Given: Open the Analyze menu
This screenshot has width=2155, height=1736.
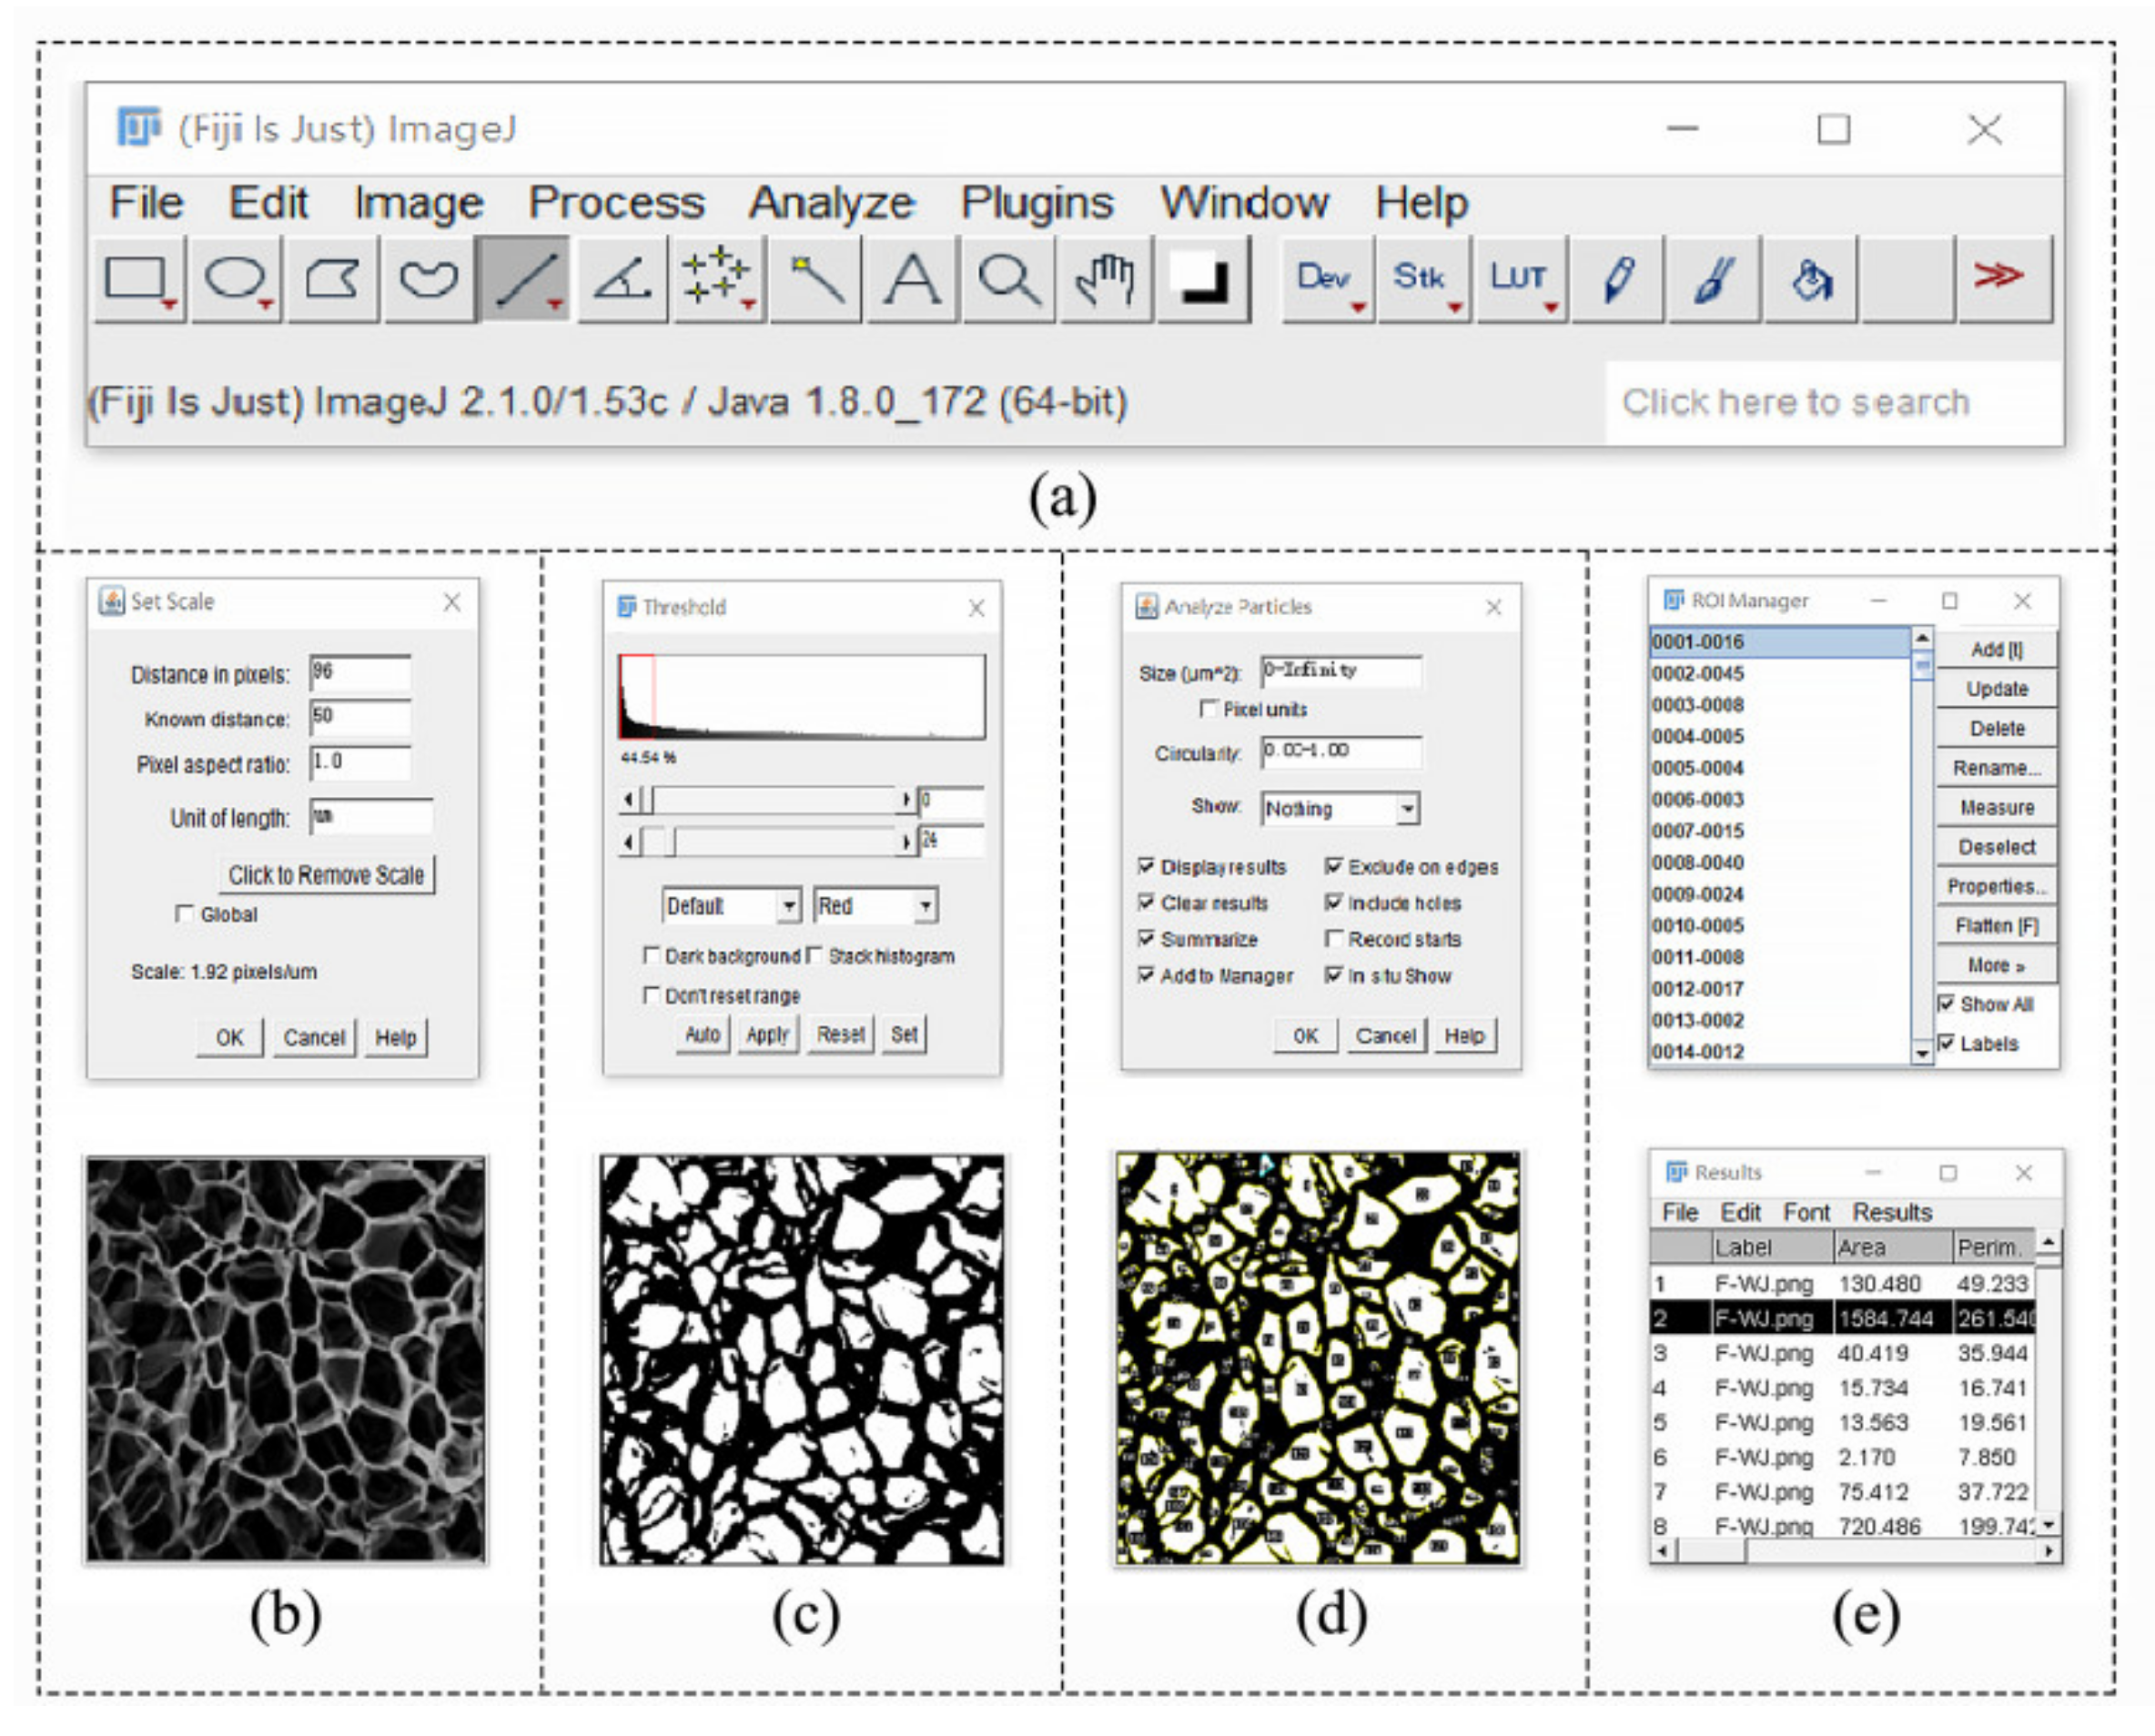Looking at the screenshot, I should coord(831,203).
